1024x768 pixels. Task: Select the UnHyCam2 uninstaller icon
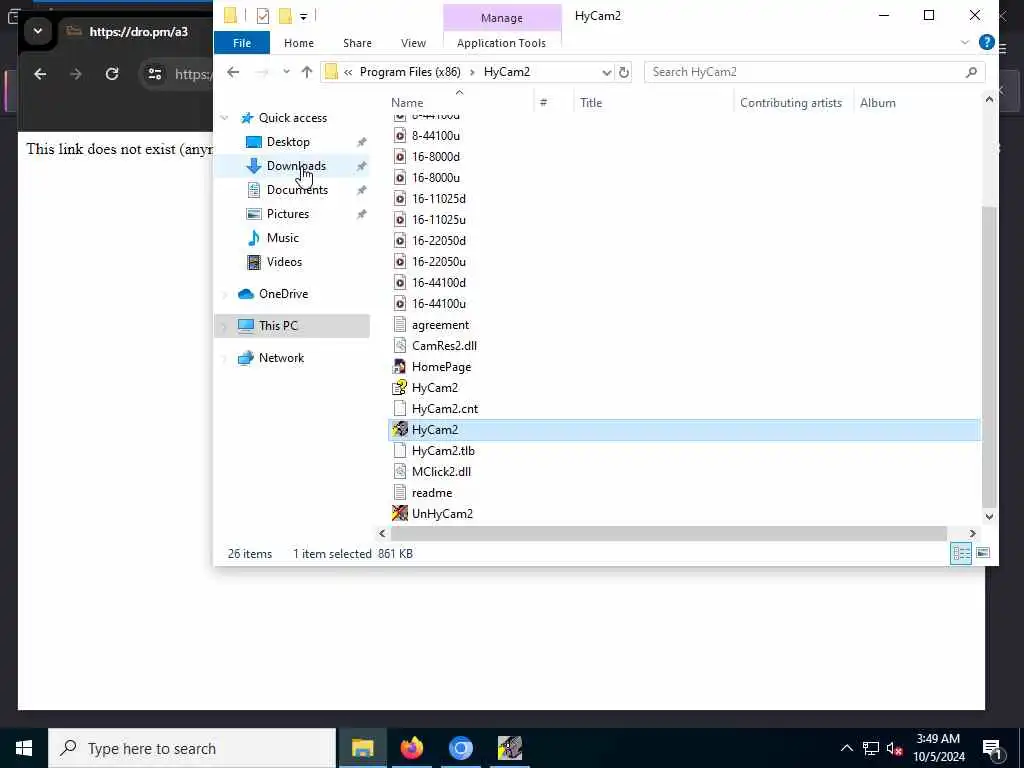pos(399,513)
